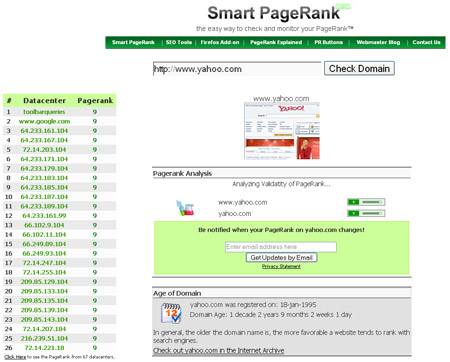Open Contact Us menu item
Image resolution: width=450 pixels, height=362 pixels.
coord(426,42)
